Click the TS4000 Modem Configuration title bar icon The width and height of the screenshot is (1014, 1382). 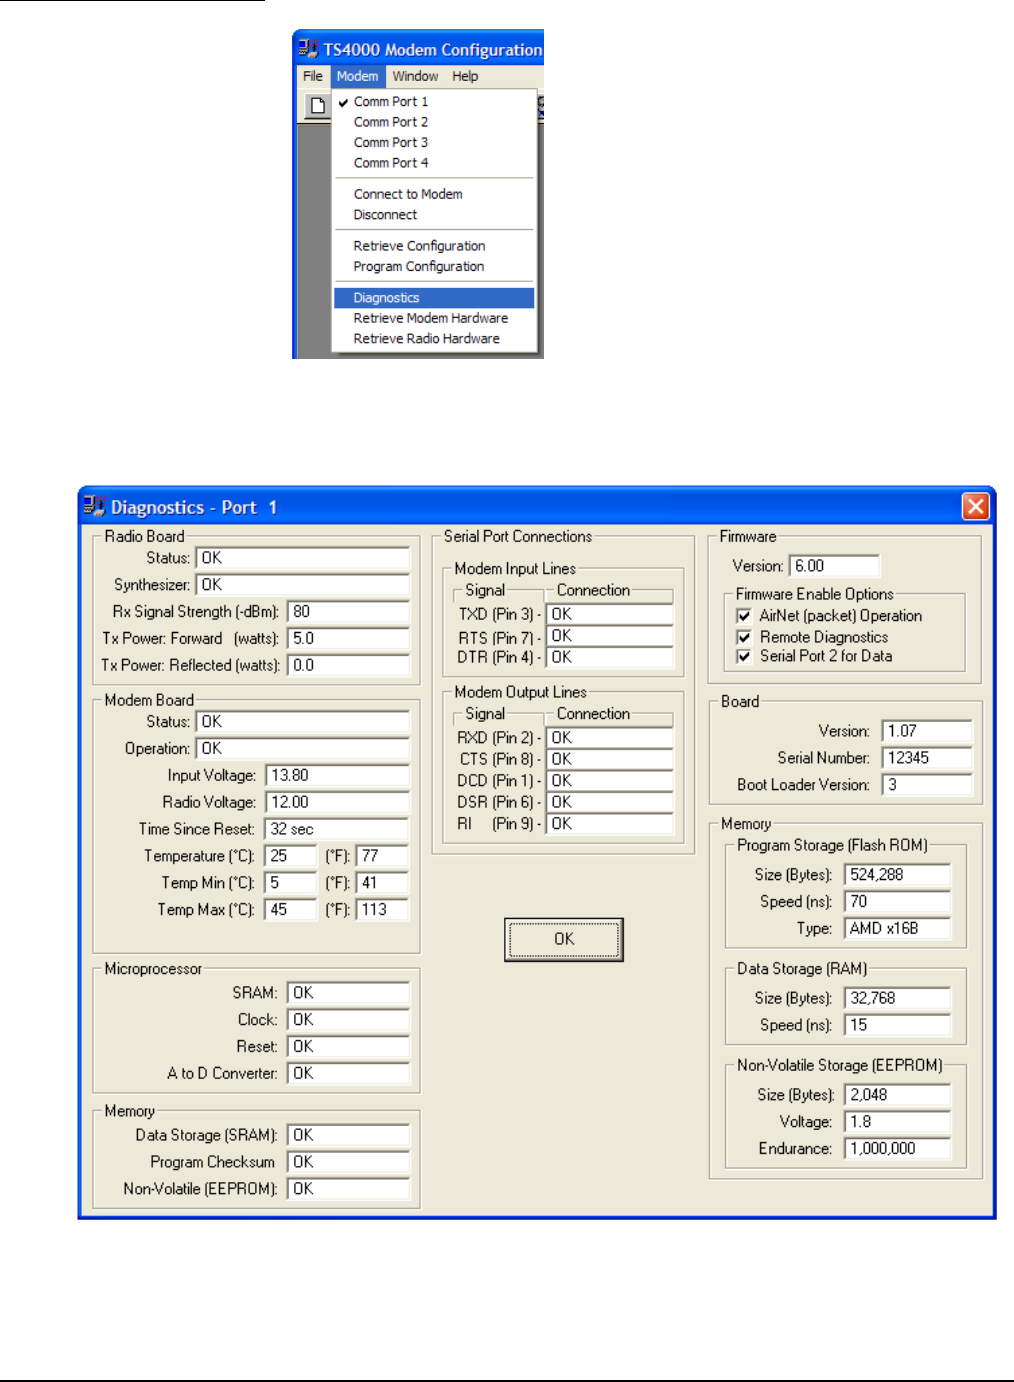tap(308, 48)
